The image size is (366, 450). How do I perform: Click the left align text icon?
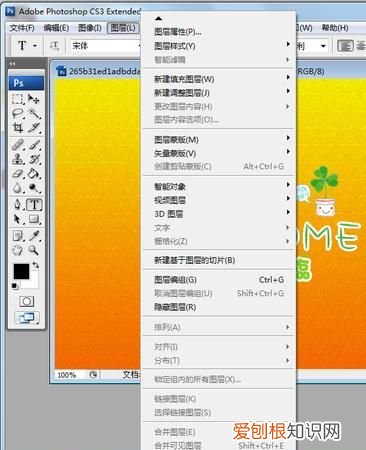click(345, 46)
